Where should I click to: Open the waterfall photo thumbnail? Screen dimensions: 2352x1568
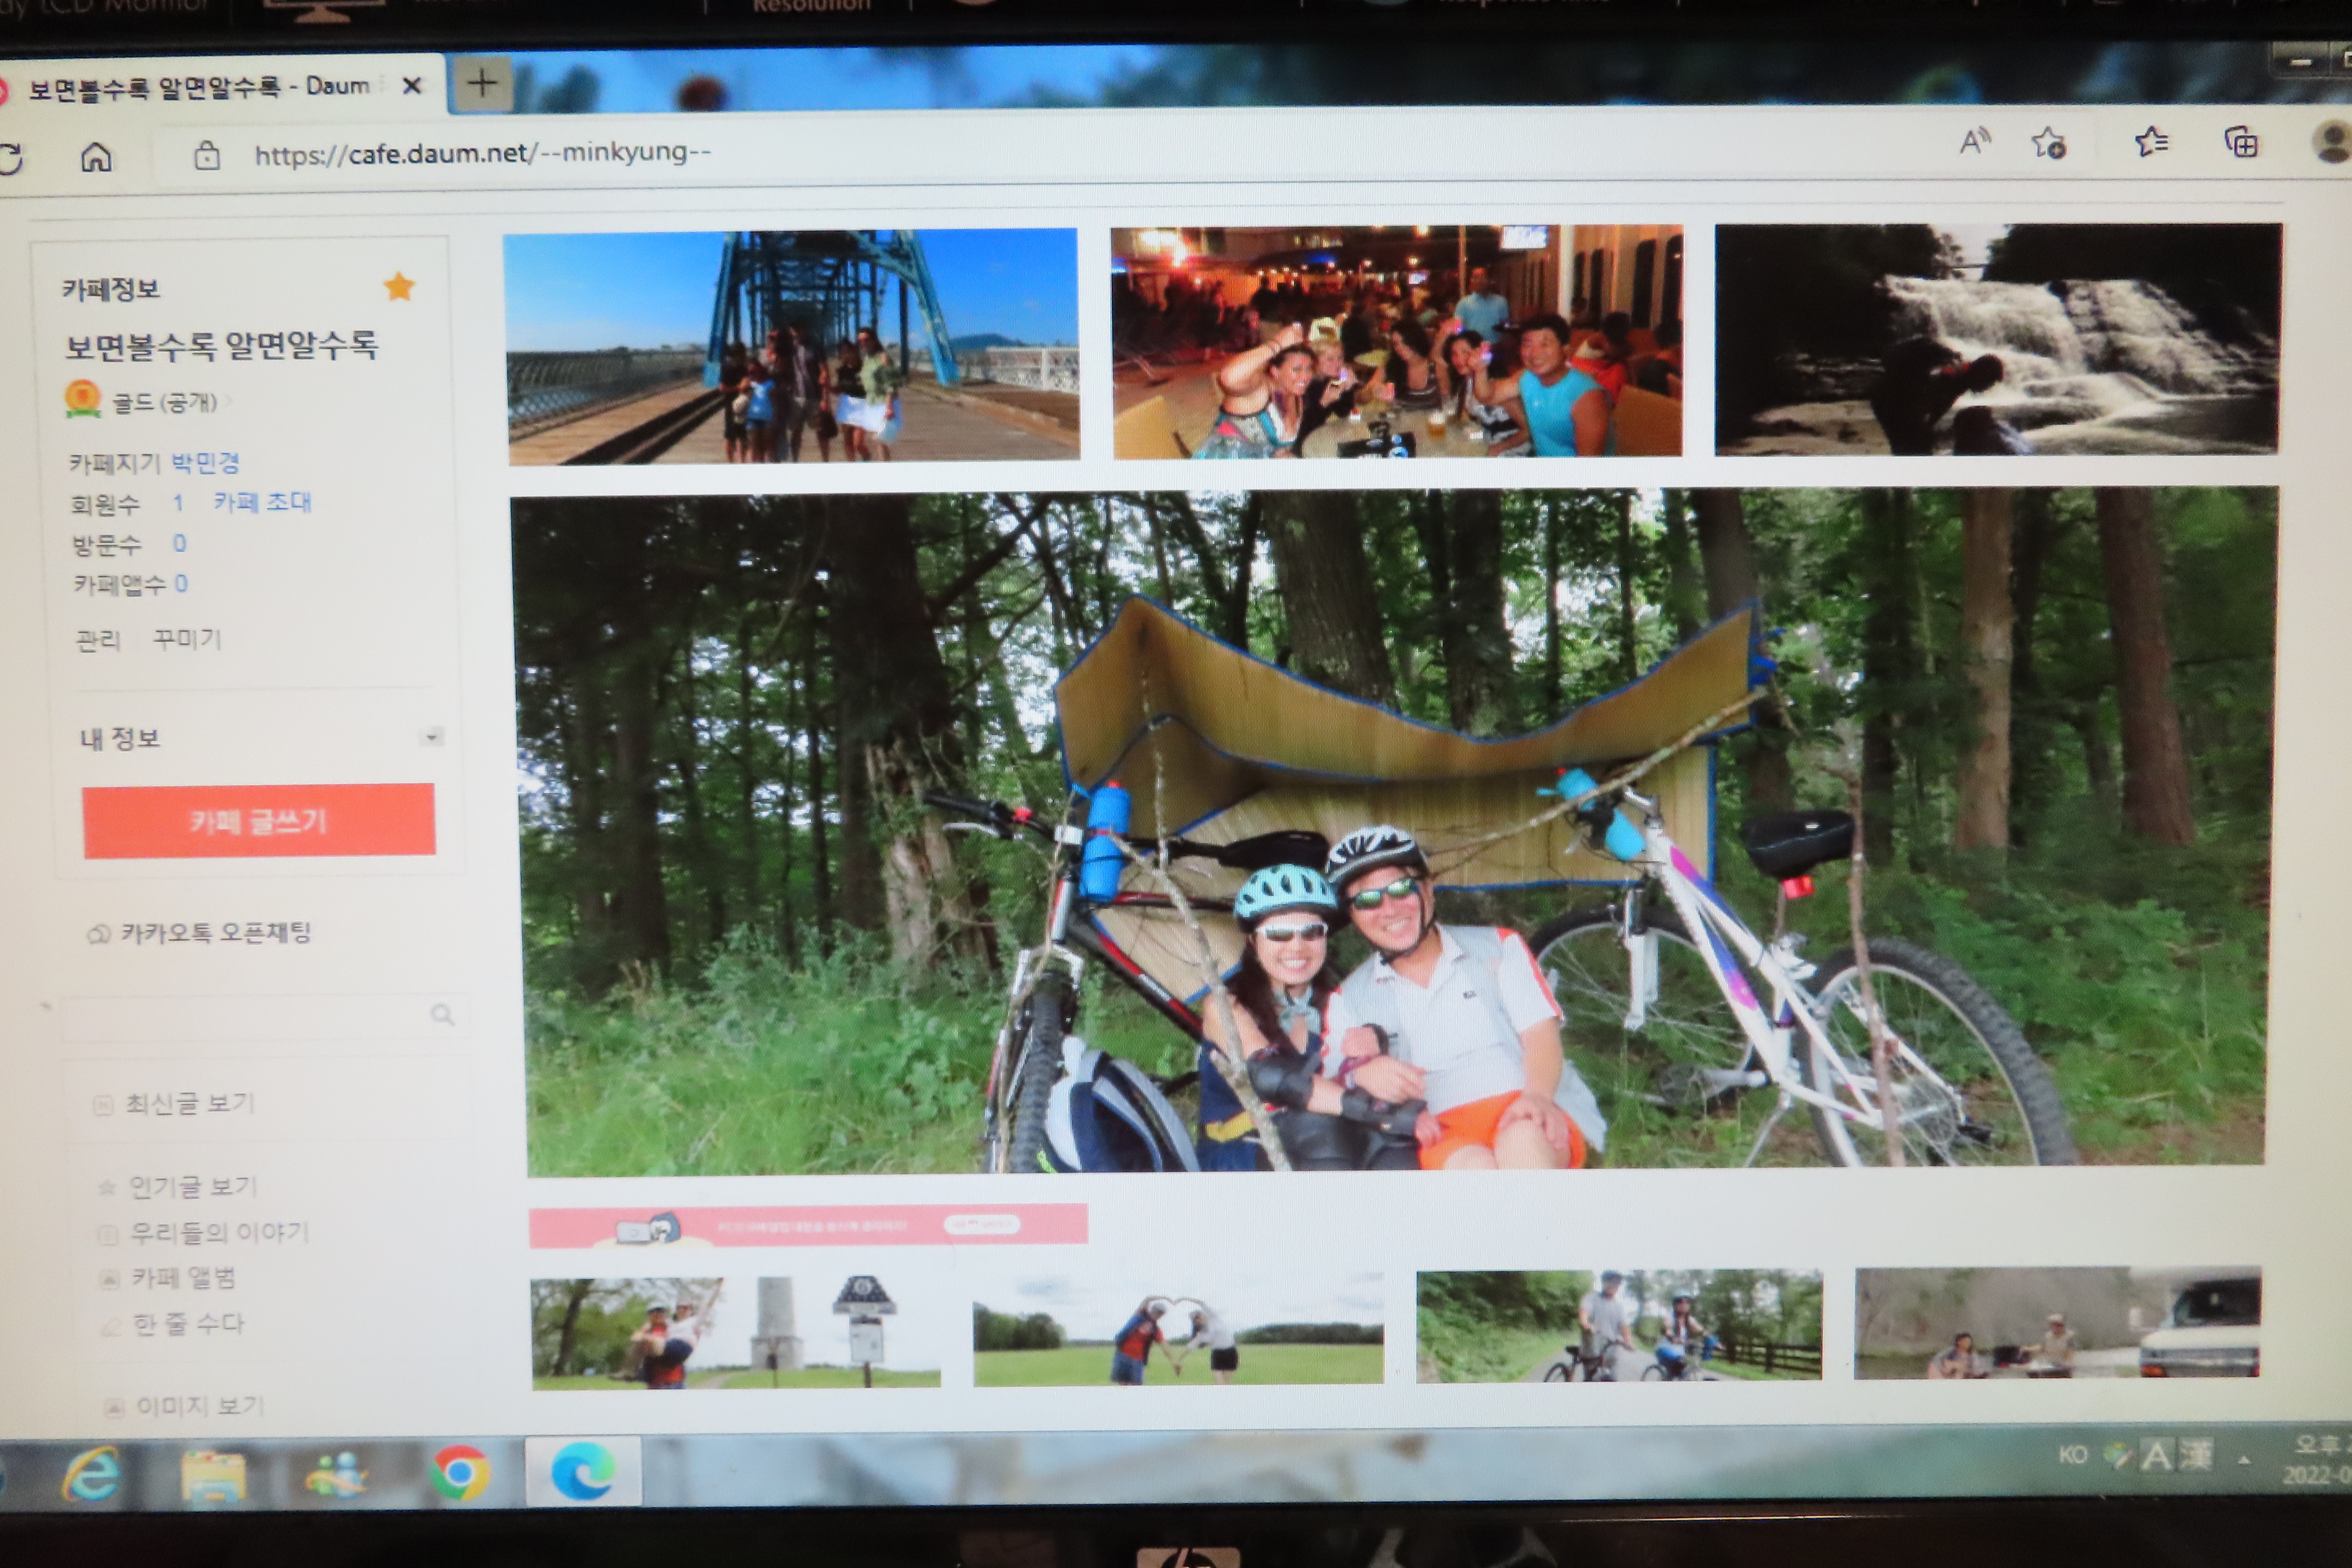(x=1997, y=339)
